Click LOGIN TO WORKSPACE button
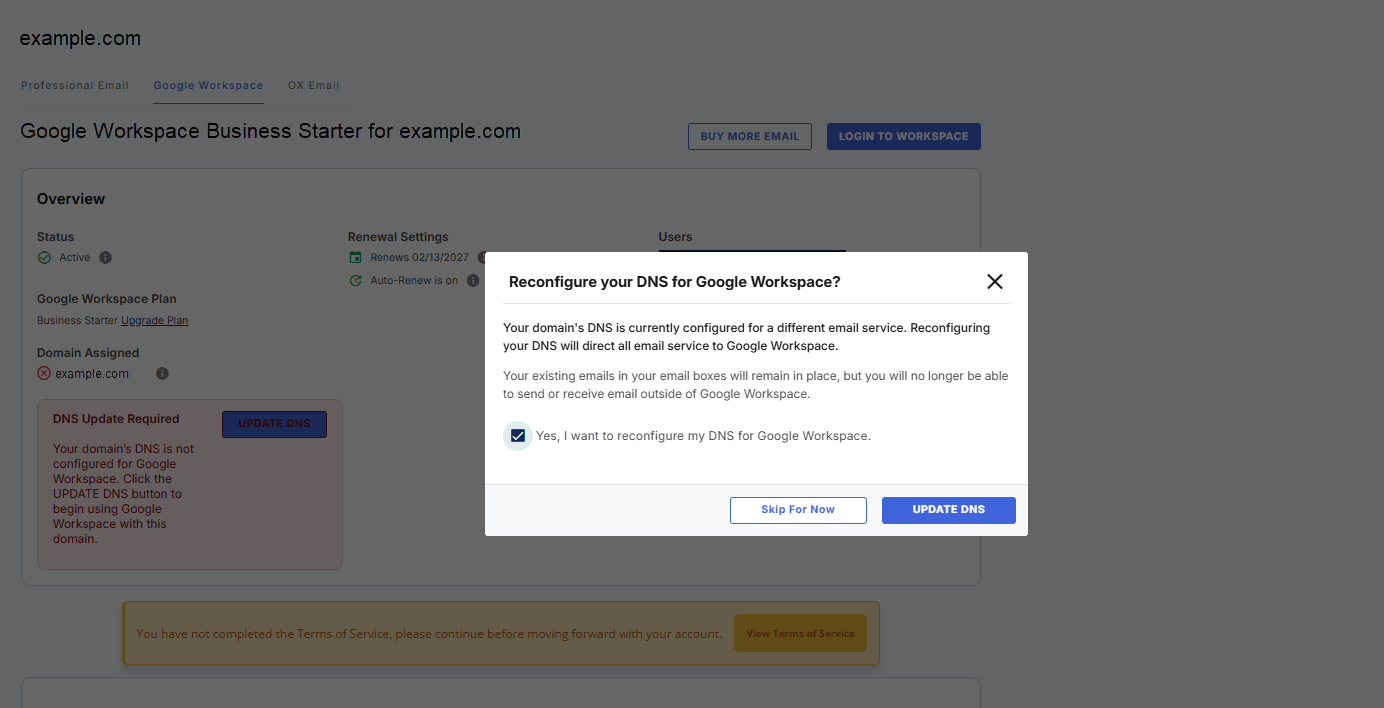This screenshot has width=1384, height=708. (903, 137)
